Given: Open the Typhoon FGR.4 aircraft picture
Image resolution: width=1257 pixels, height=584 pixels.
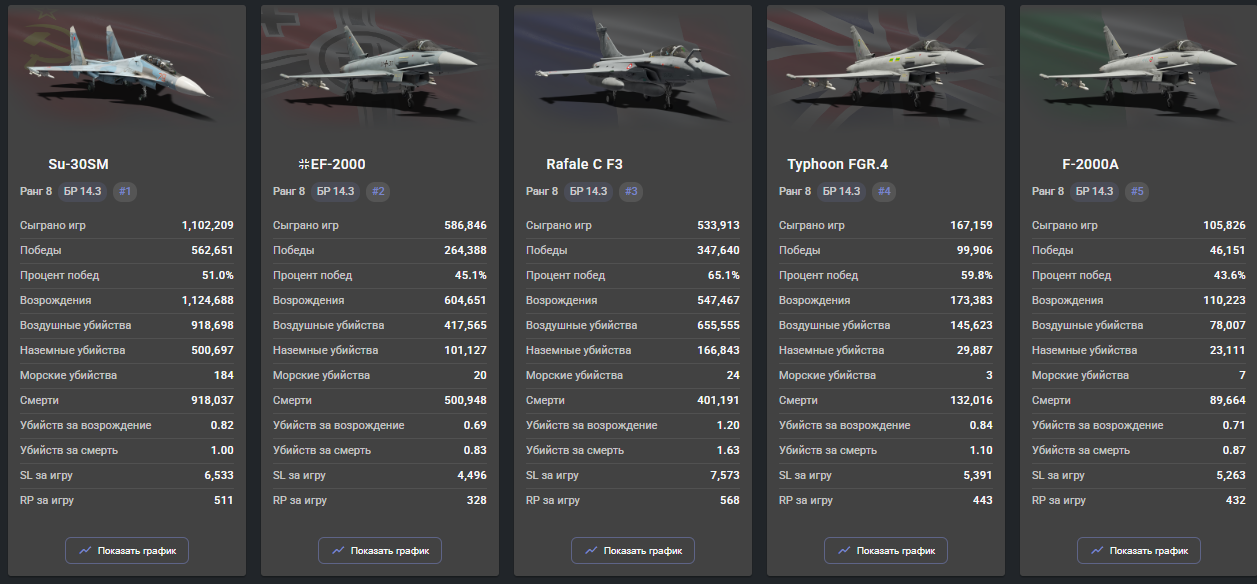Looking at the screenshot, I should [x=884, y=72].
